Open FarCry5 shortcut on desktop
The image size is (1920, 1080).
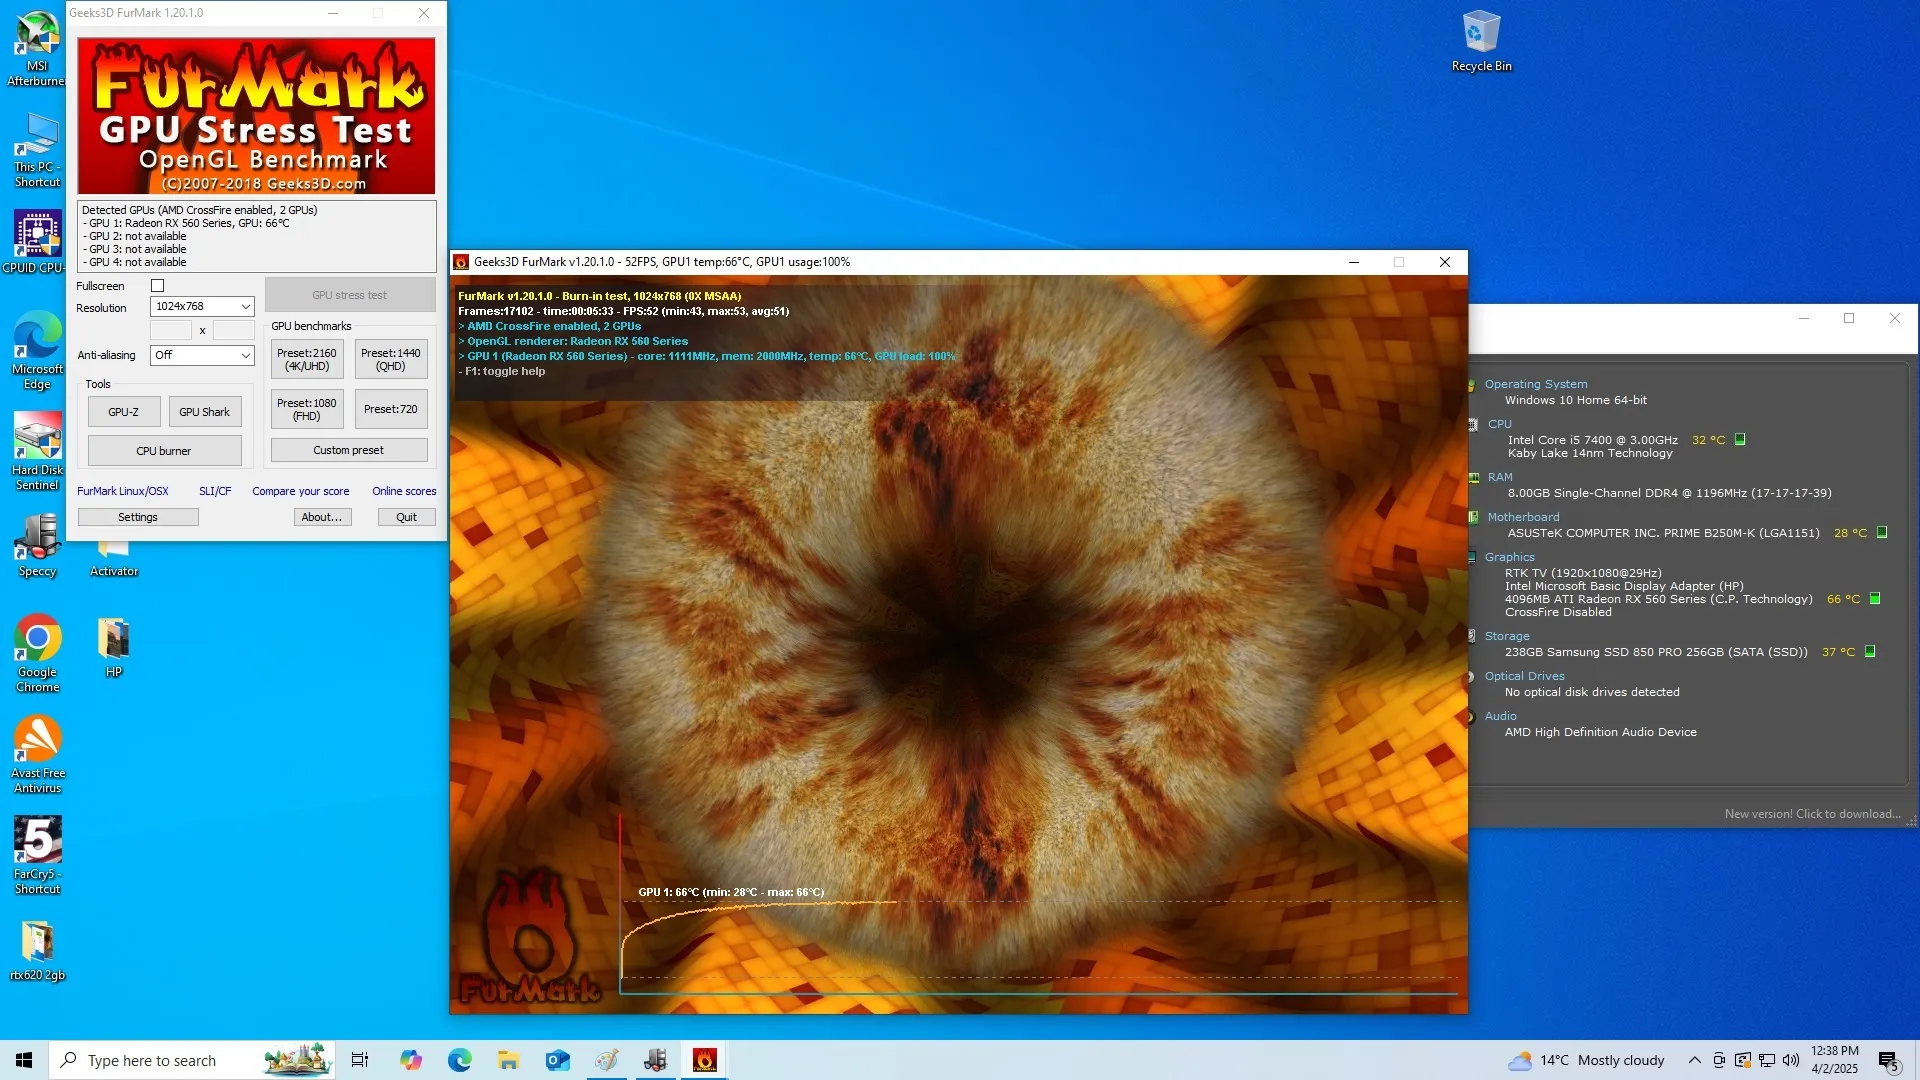point(37,856)
